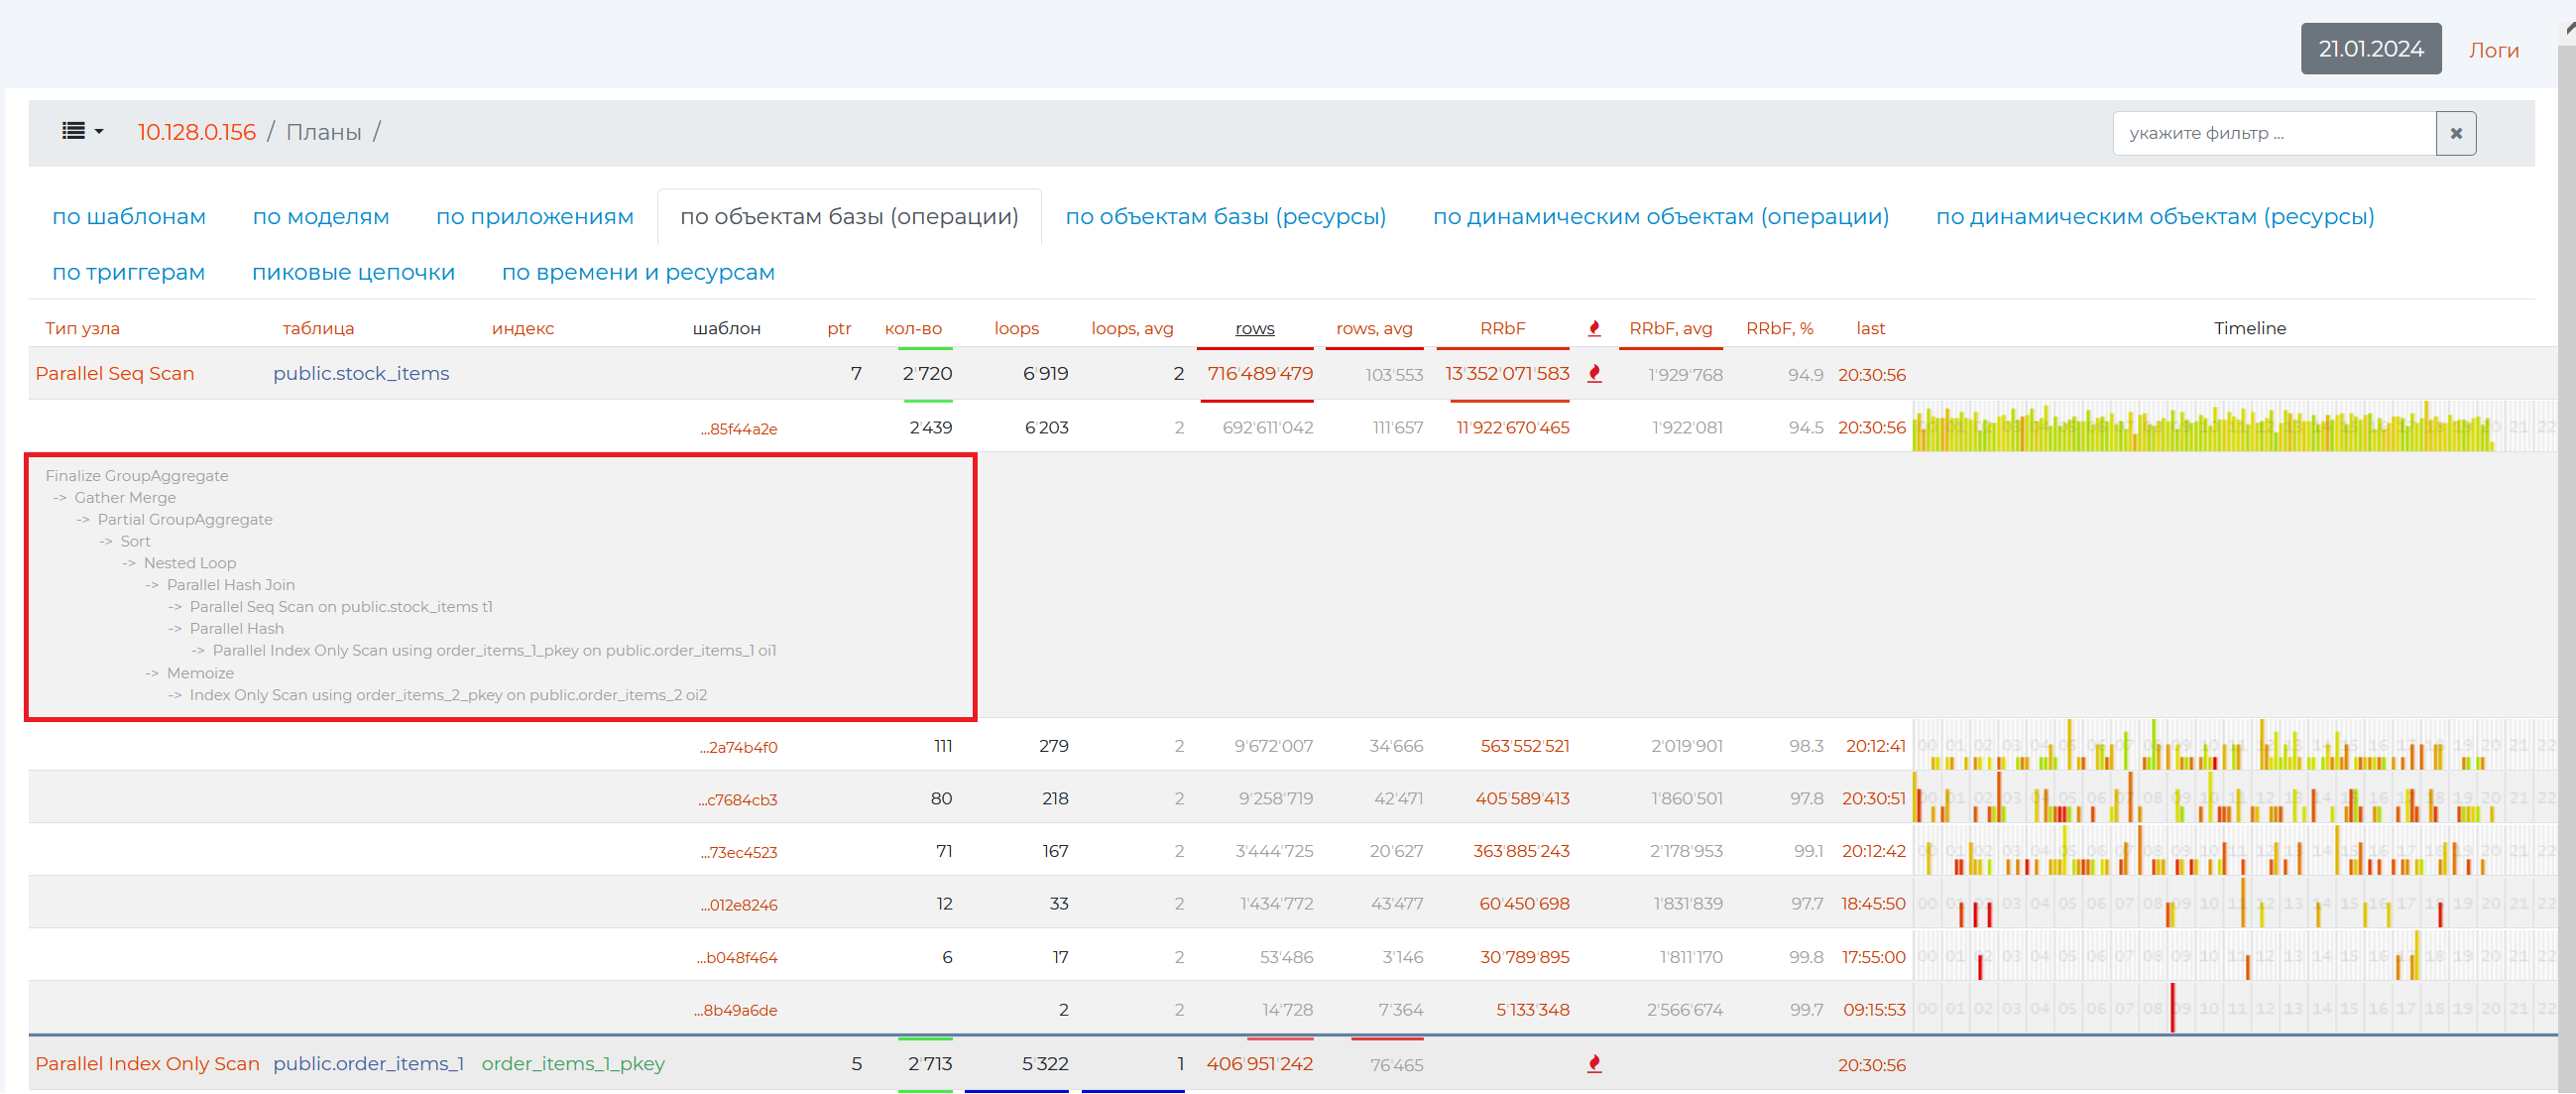The height and width of the screenshot is (1094, 2576).
Task: Click the order_items_1_pkey index link
Action: coord(572,1064)
